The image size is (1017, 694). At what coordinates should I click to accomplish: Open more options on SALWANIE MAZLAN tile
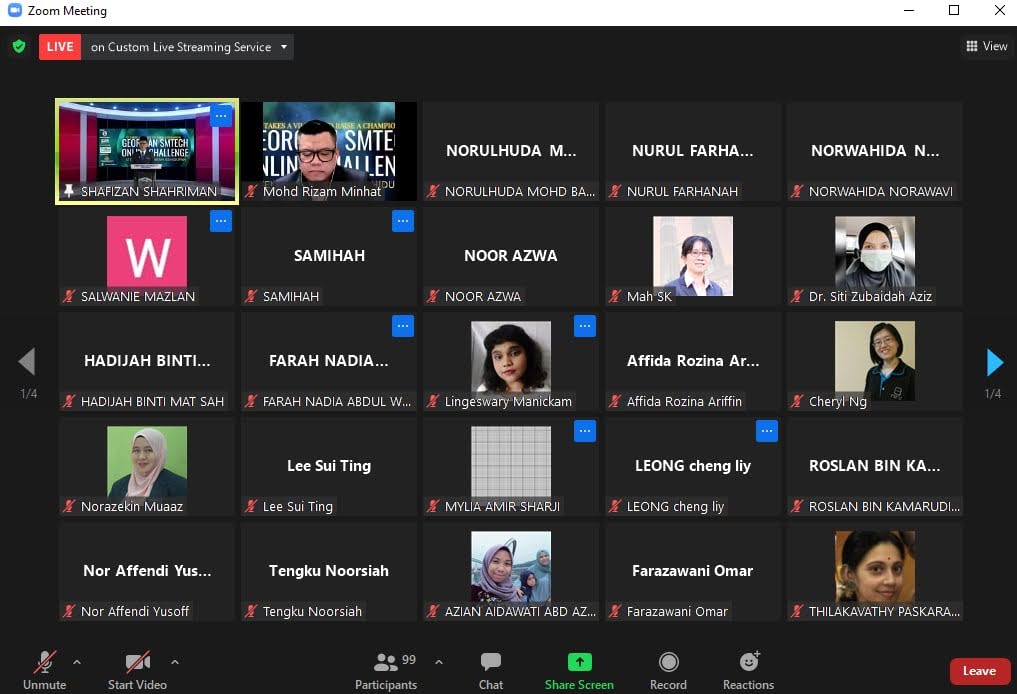tap(221, 221)
